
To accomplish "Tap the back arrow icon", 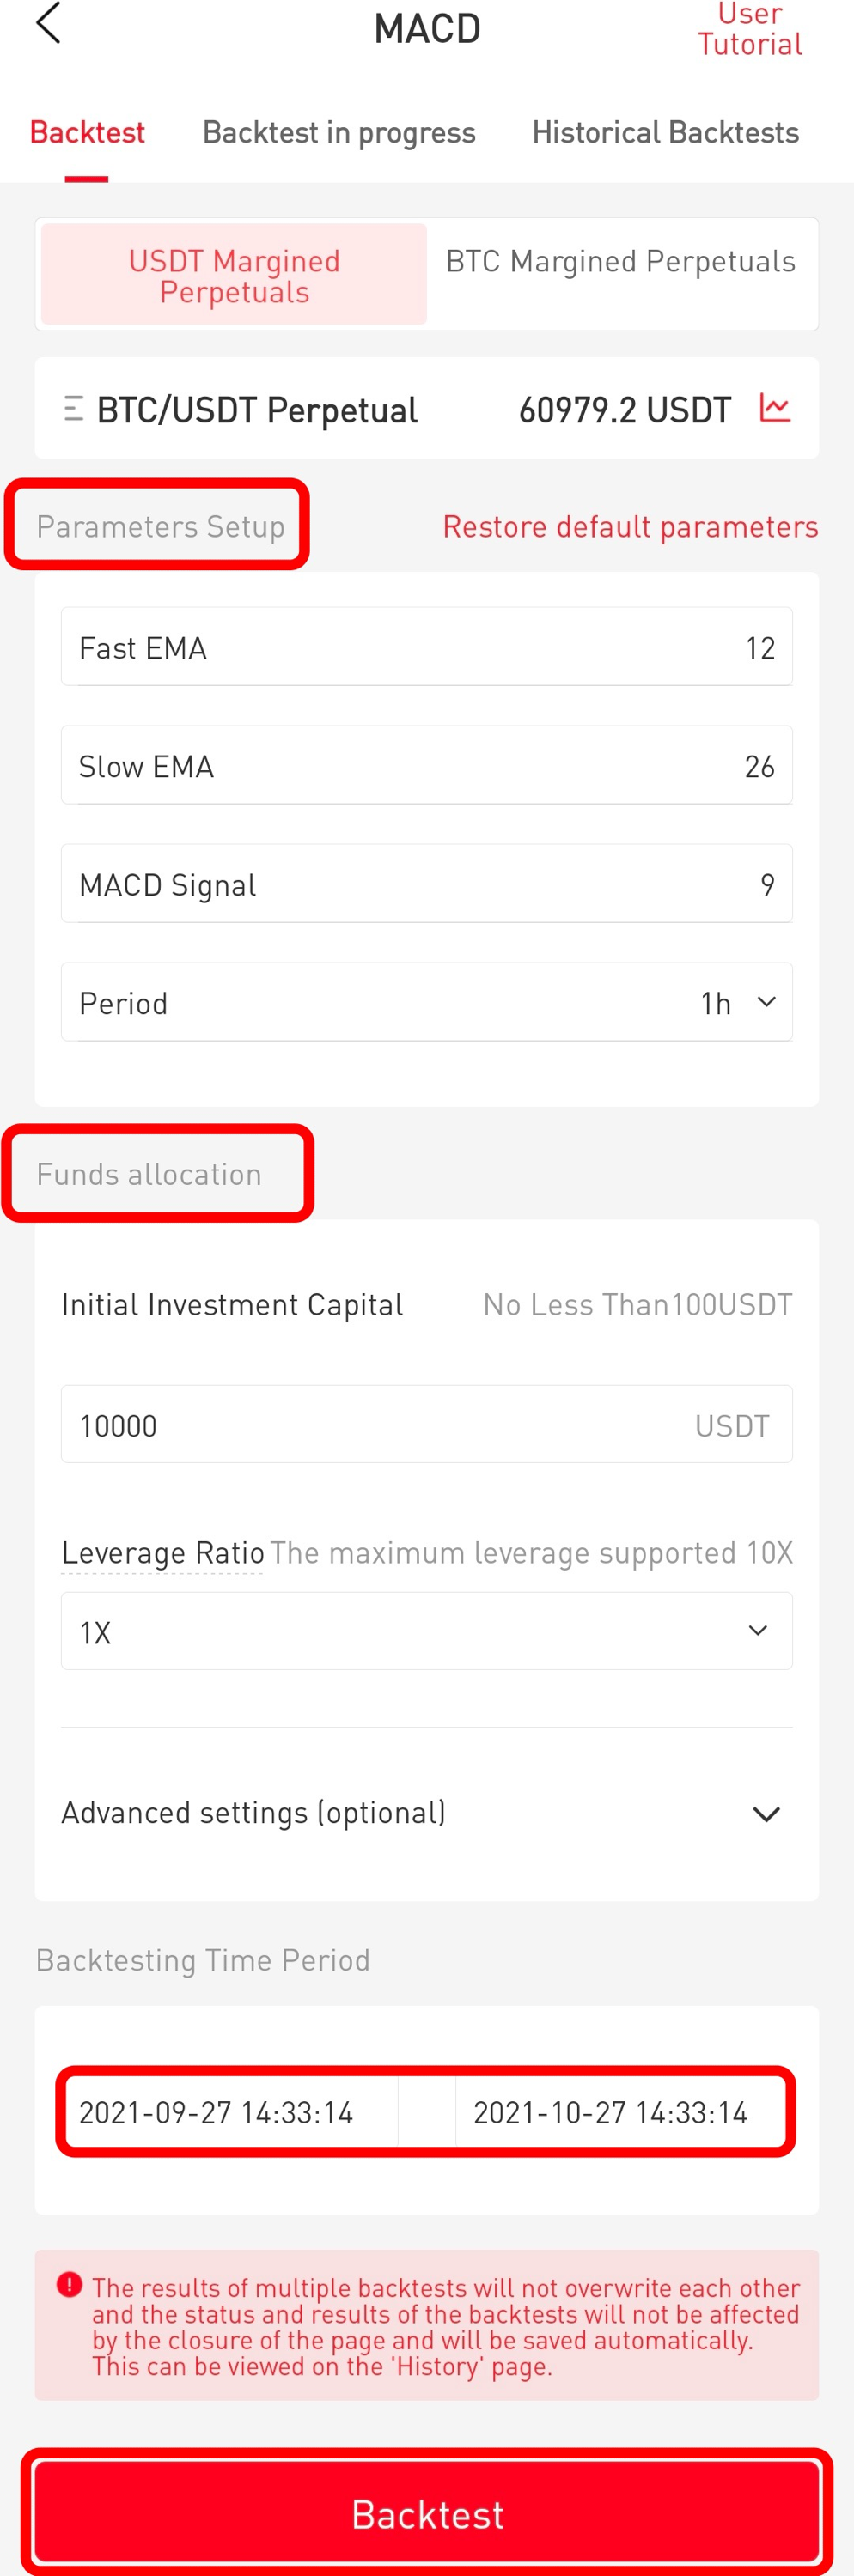I will tap(48, 24).
